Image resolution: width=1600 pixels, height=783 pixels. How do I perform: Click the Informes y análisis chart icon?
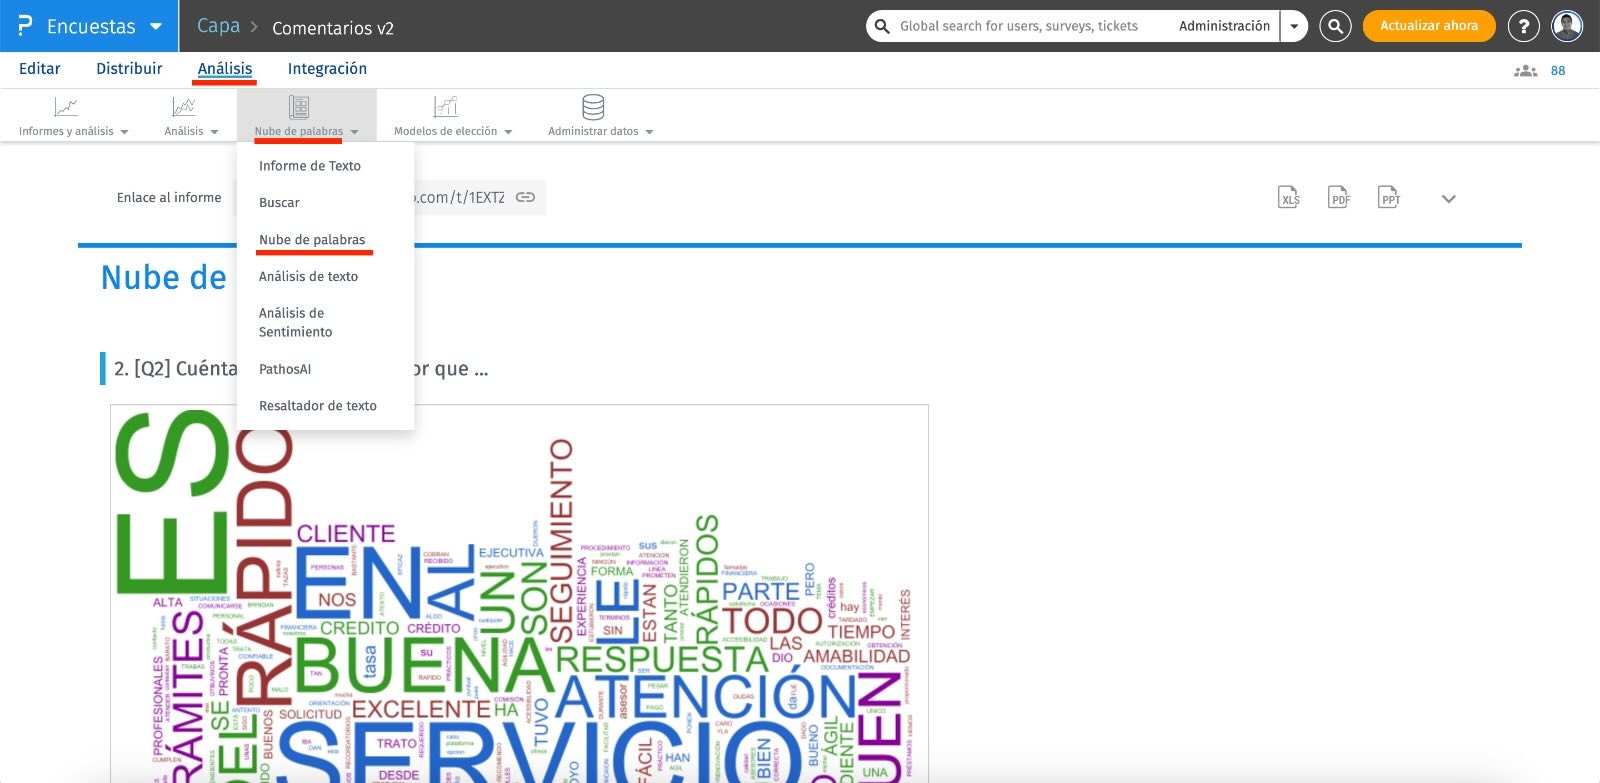(x=66, y=107)
